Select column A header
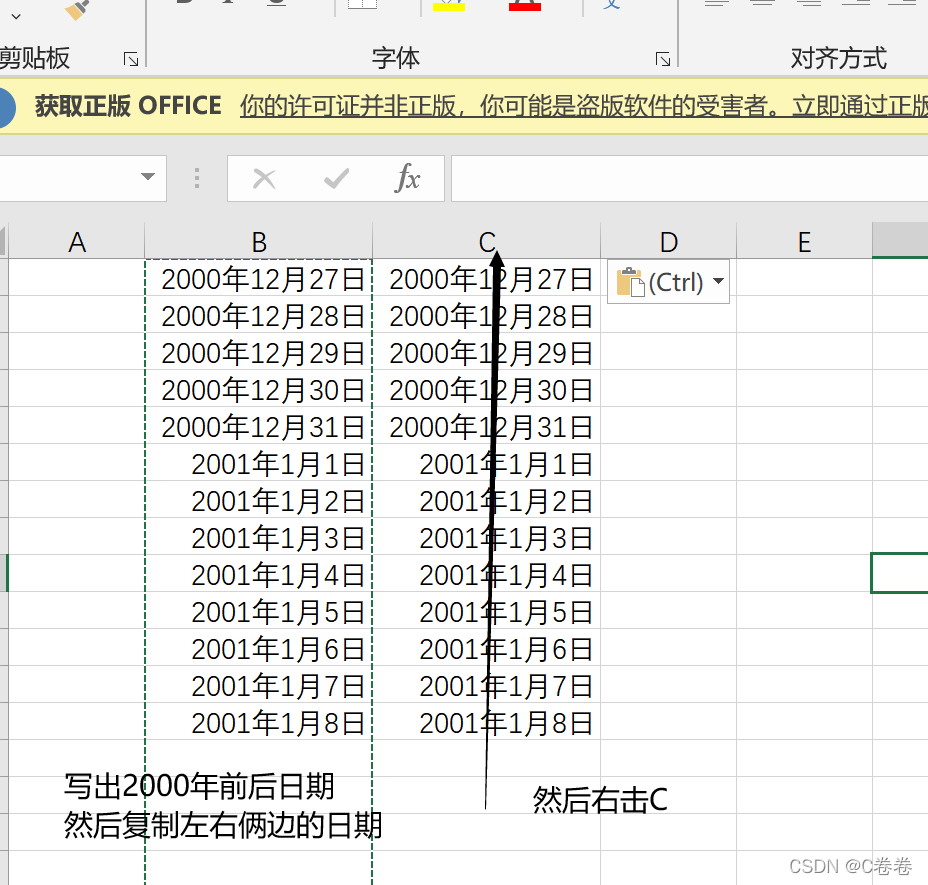The width and height of the screenshot is (928, 885). (76, 242)
